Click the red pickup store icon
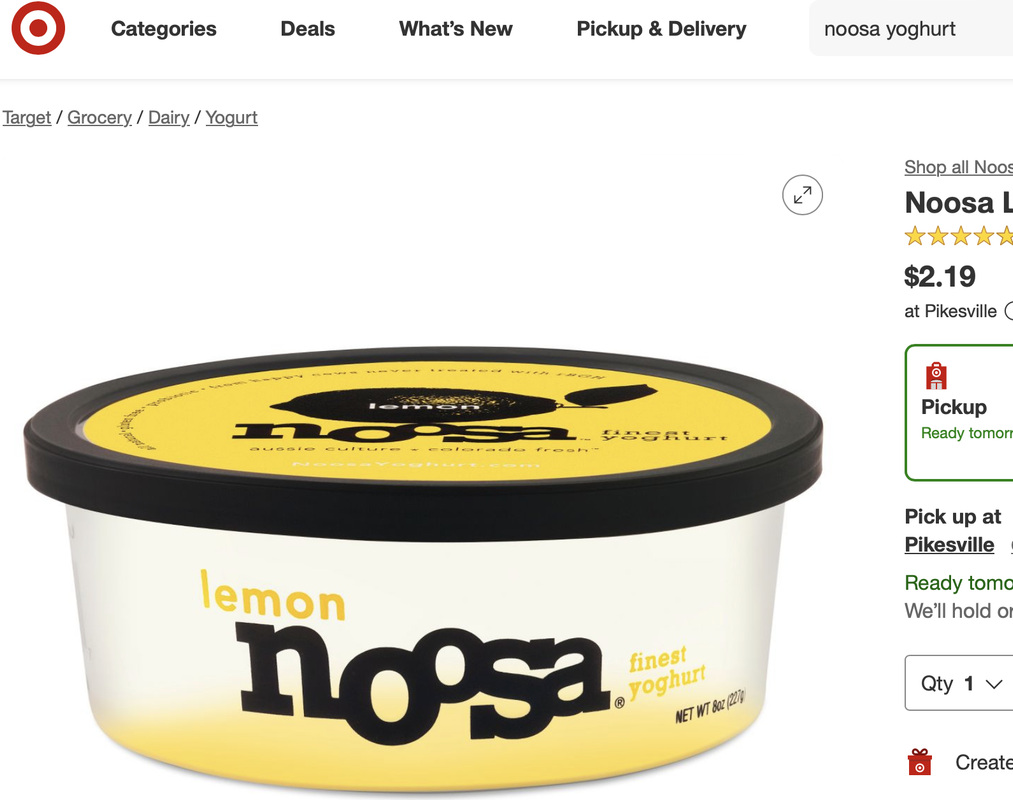Viewport: 1013px width, 800px height. (936, 375)
